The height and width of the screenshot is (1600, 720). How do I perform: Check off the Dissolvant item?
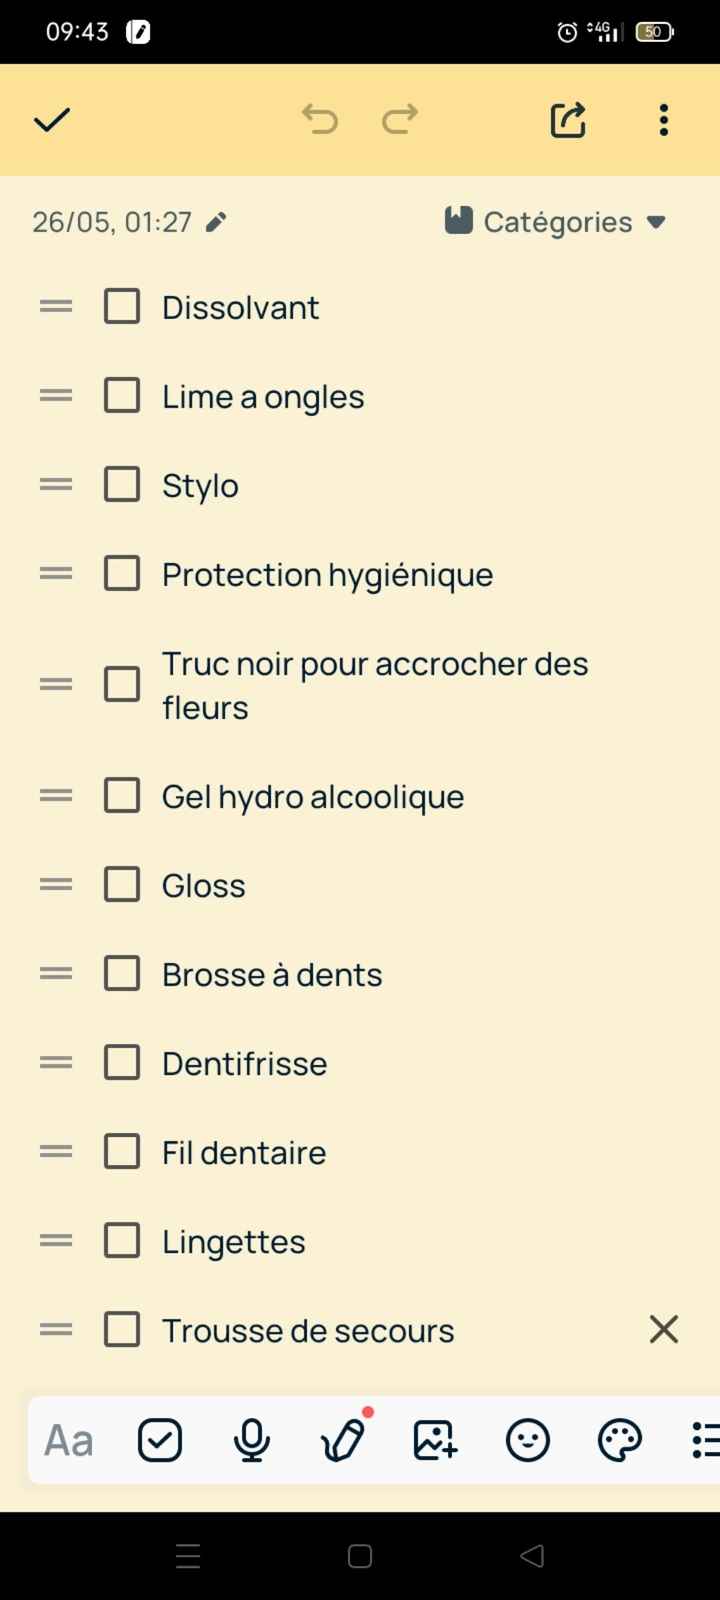point(121,306)
